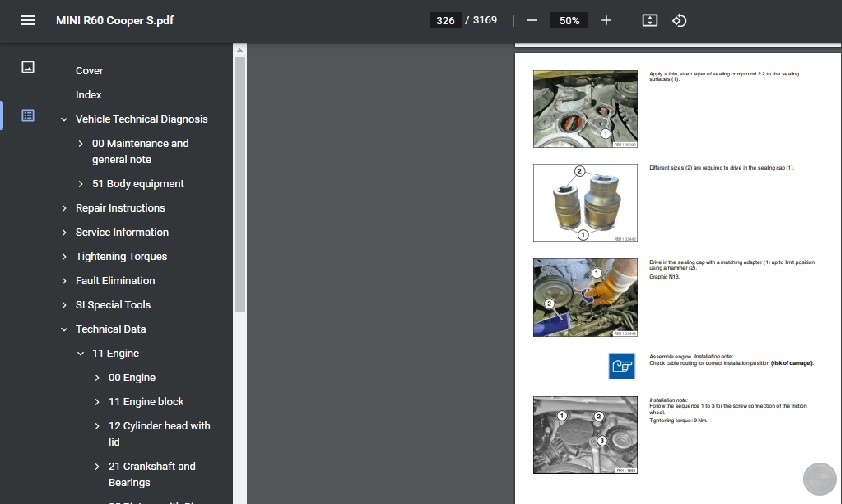
Task: Go to Vehicle Technical Diagnosis
Action: 141,119
